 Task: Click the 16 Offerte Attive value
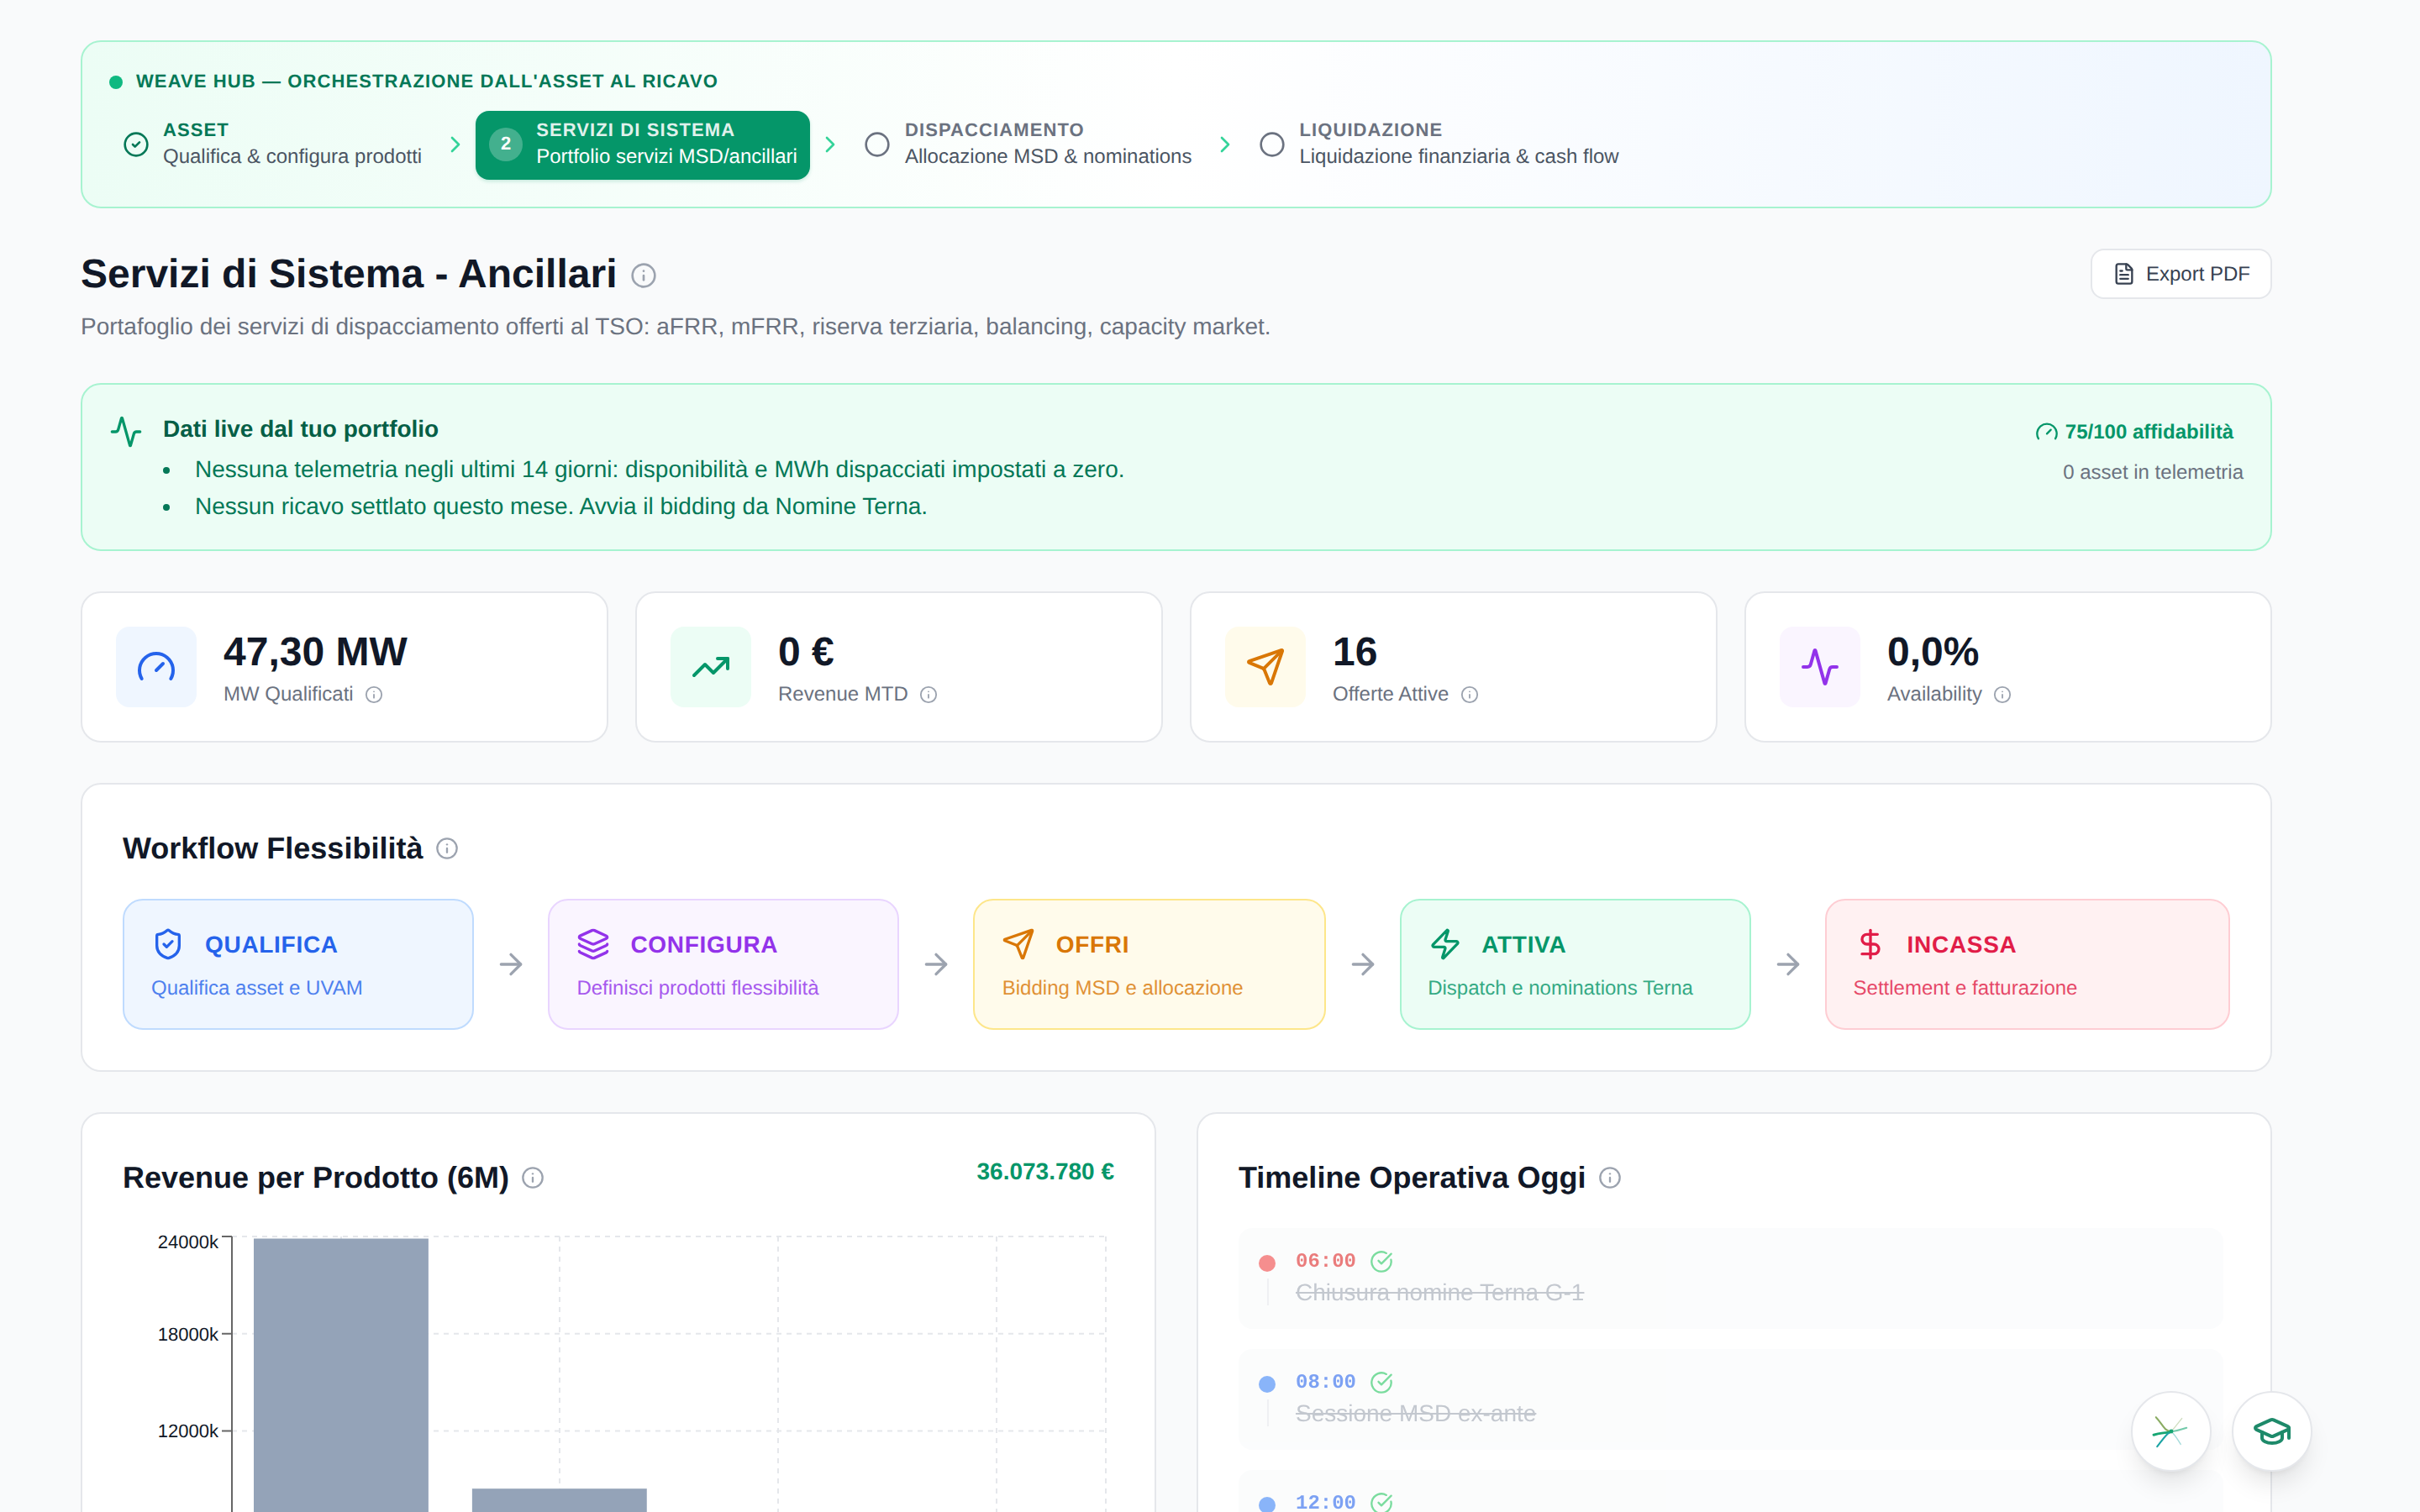(1355, 652)
